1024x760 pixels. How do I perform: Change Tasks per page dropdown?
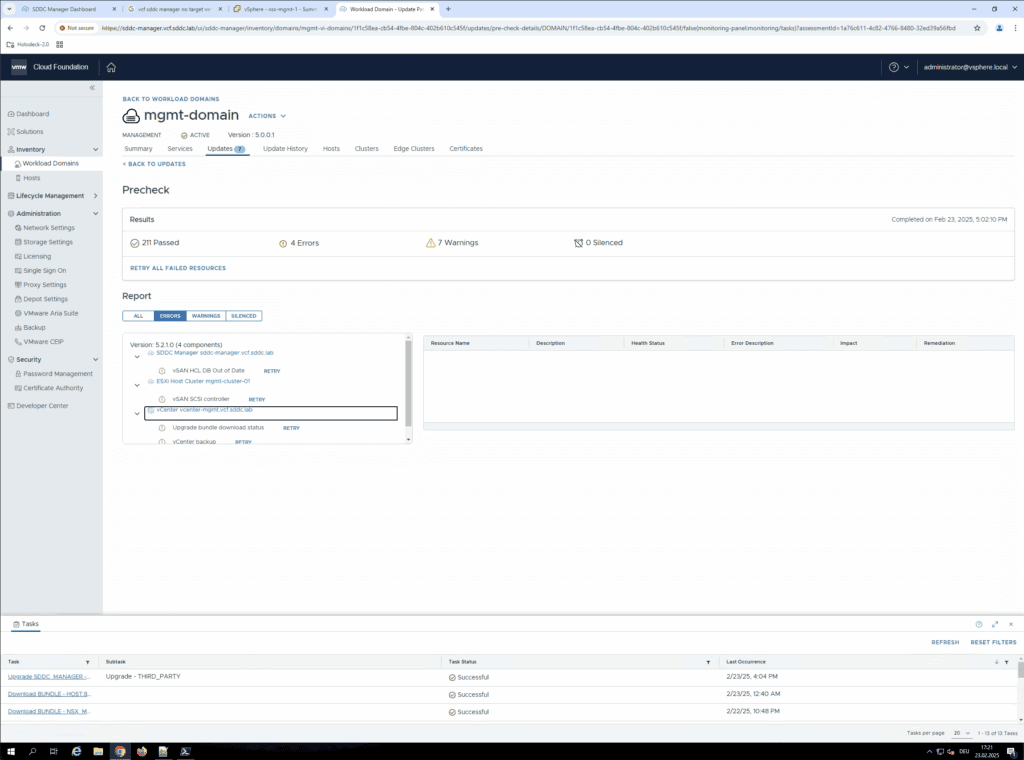pos(961,733)
